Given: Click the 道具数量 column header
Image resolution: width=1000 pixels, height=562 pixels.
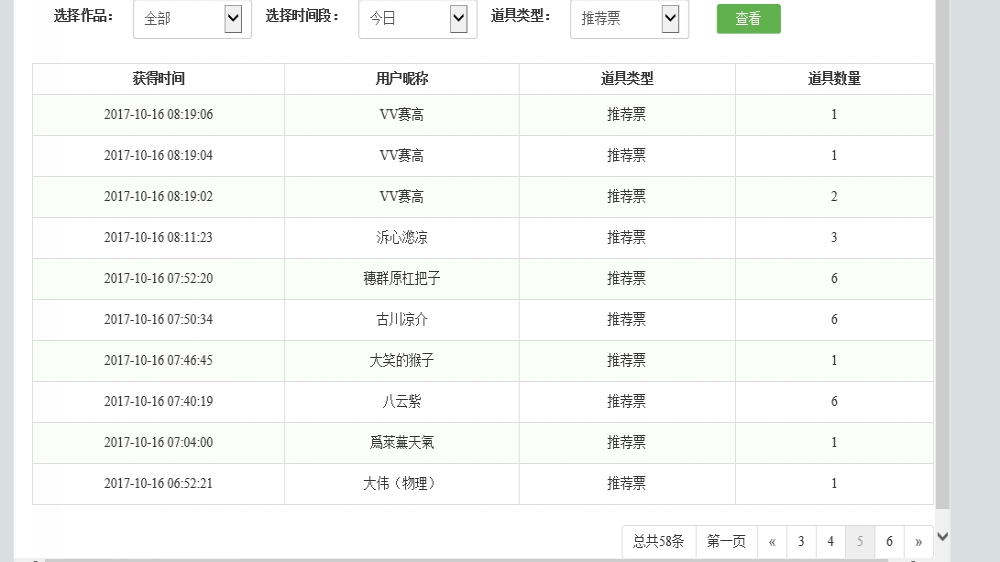Looking at the screenshot, I should point(834,79).
